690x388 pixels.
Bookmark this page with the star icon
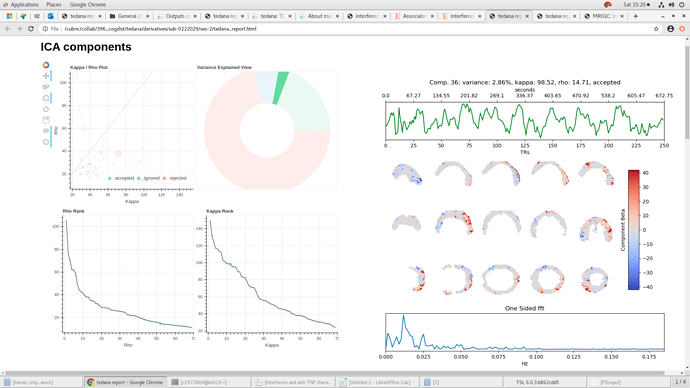click(x=656, y=29)
